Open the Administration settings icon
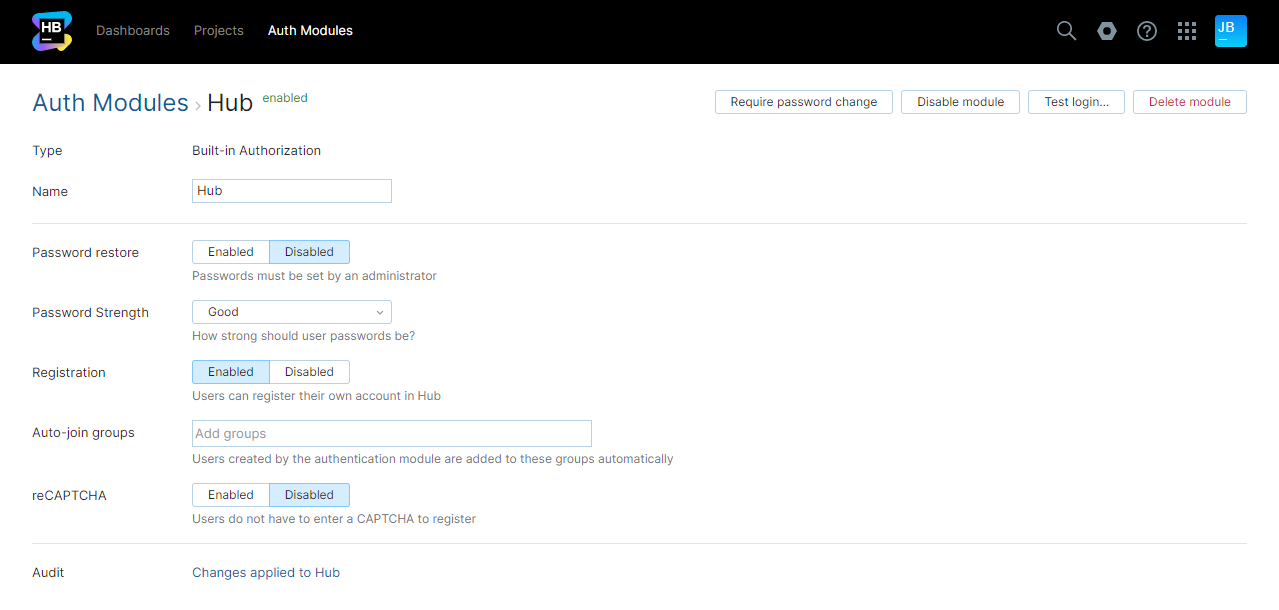Screen dimensions: 1279x610 [1106, 31]
